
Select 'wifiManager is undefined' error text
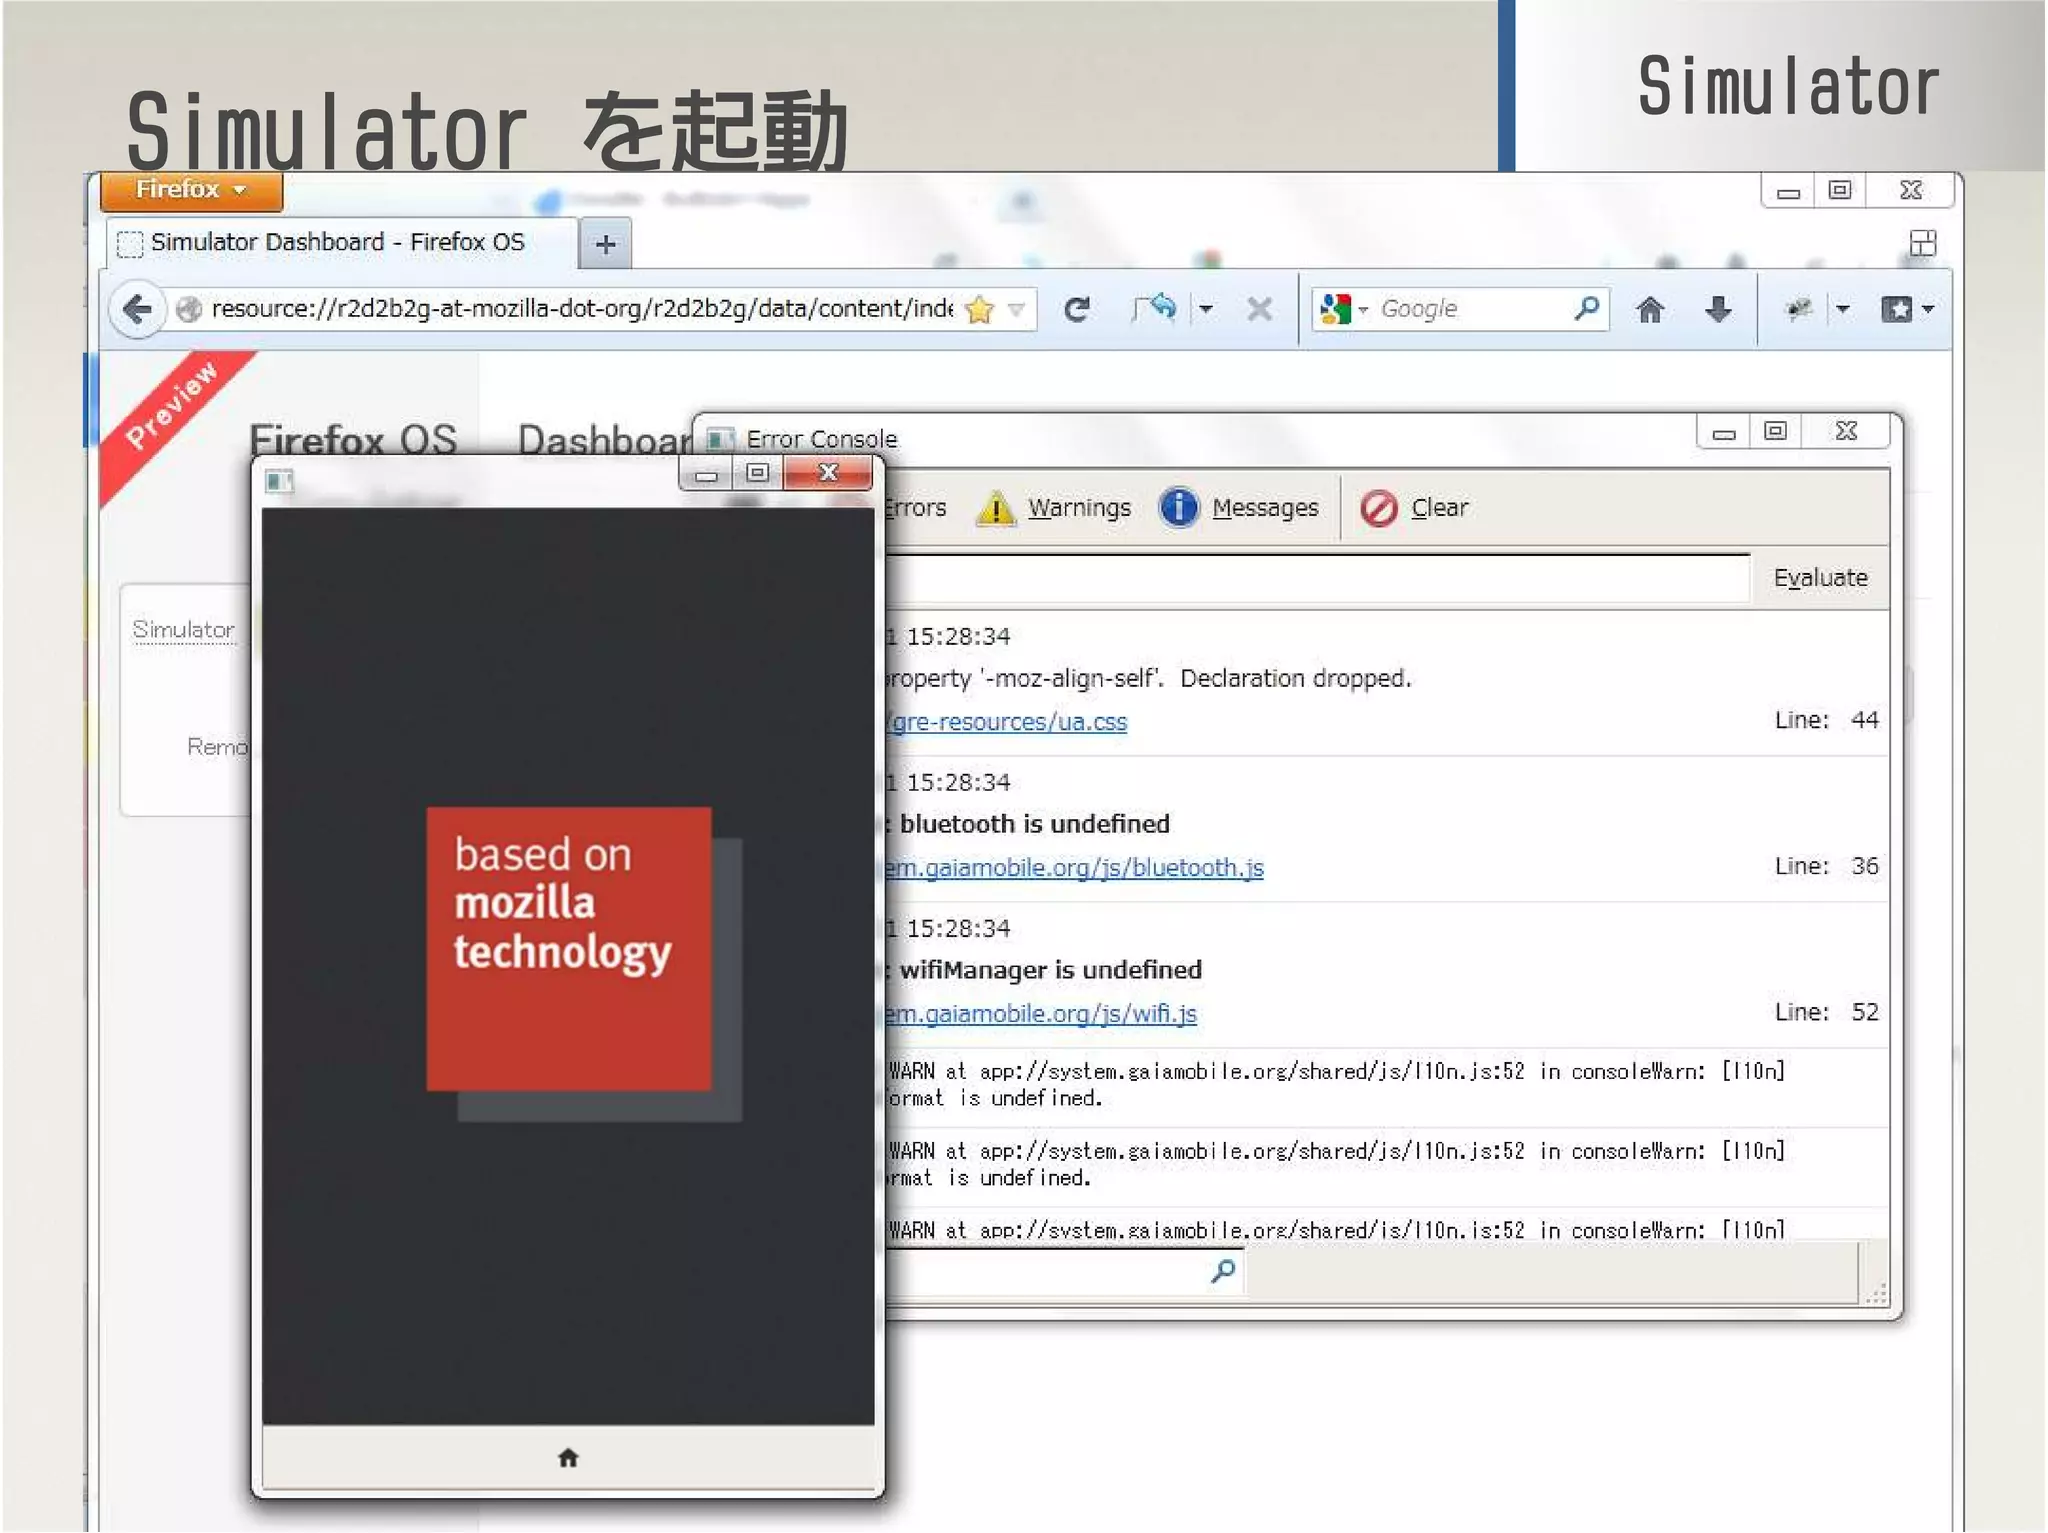tap(1051, 970)
